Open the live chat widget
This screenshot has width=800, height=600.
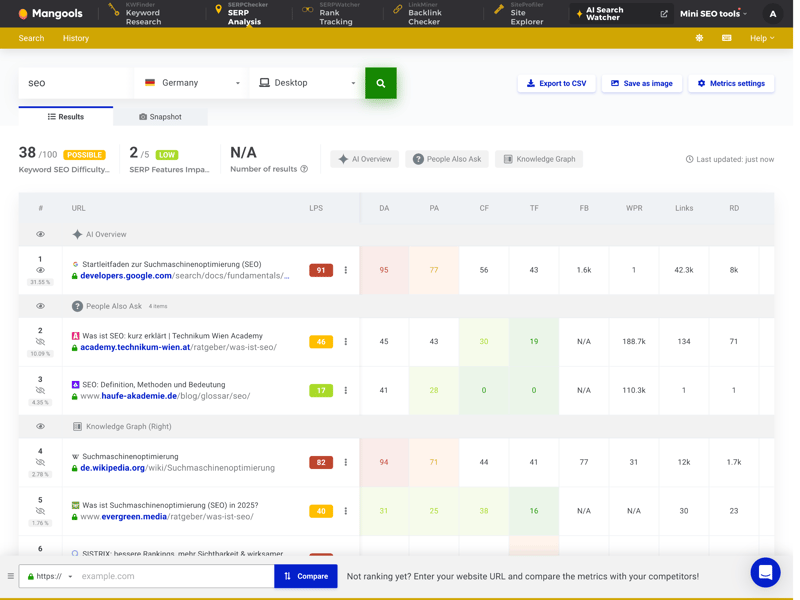(x=765, y=572)
